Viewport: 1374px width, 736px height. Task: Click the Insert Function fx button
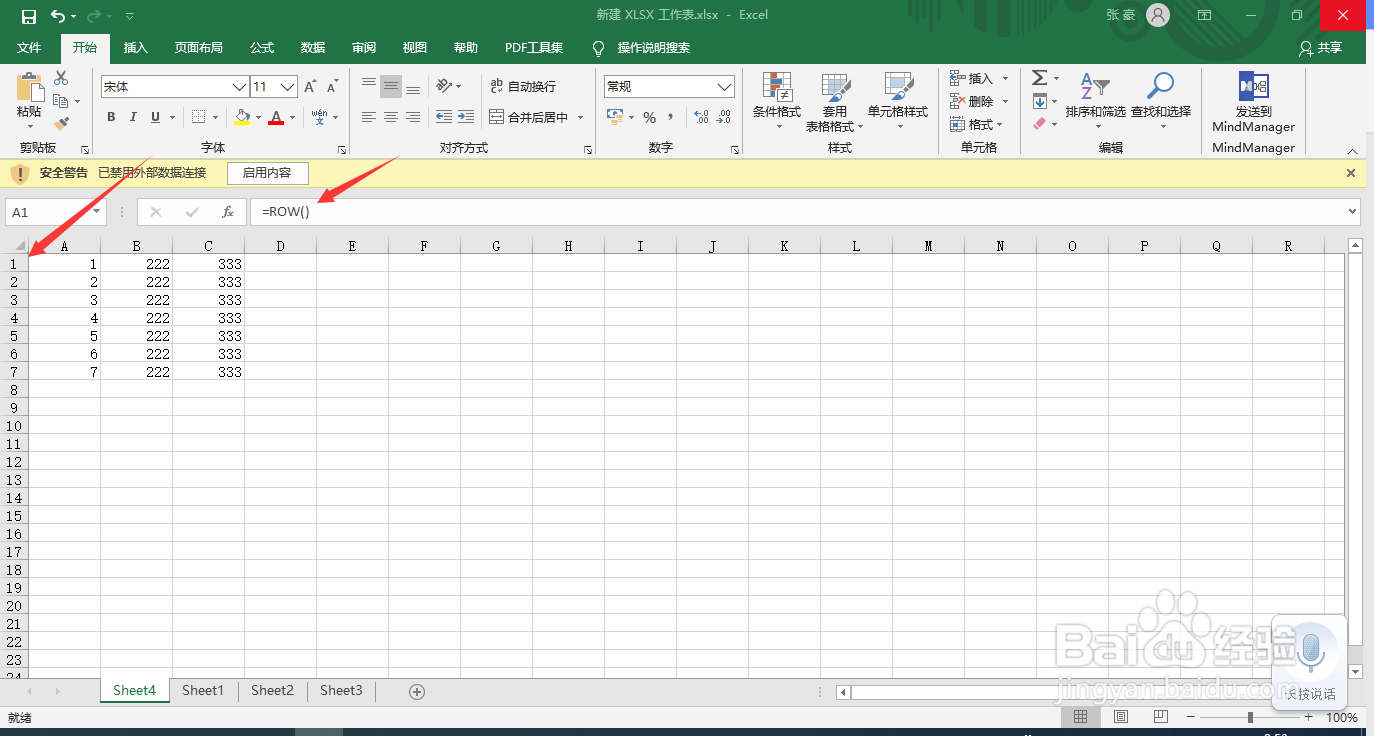point(228,212)
